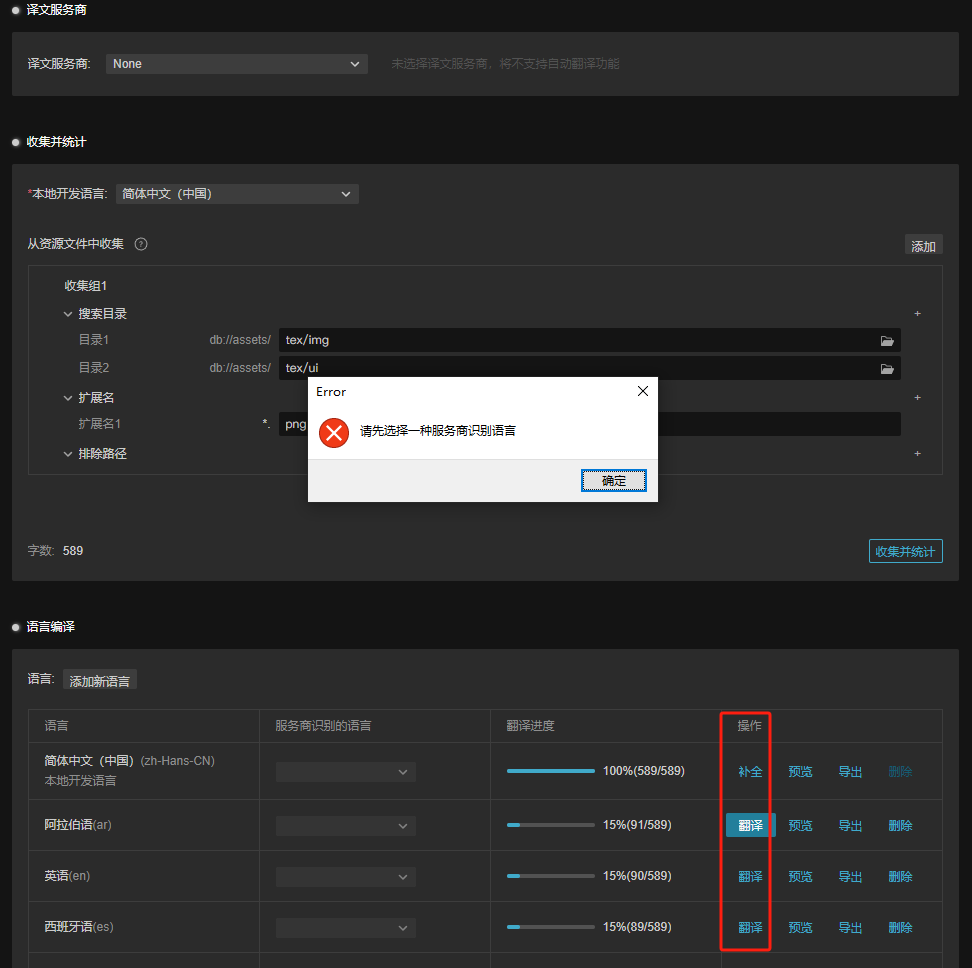Click 删除 for 西班牙语 row
Screen dimensions: 972x968
pos(900,927)
